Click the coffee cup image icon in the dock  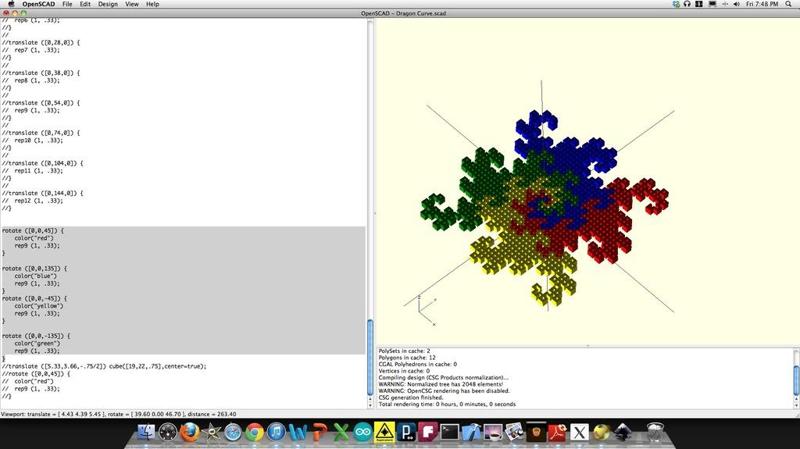coord(493,433)
